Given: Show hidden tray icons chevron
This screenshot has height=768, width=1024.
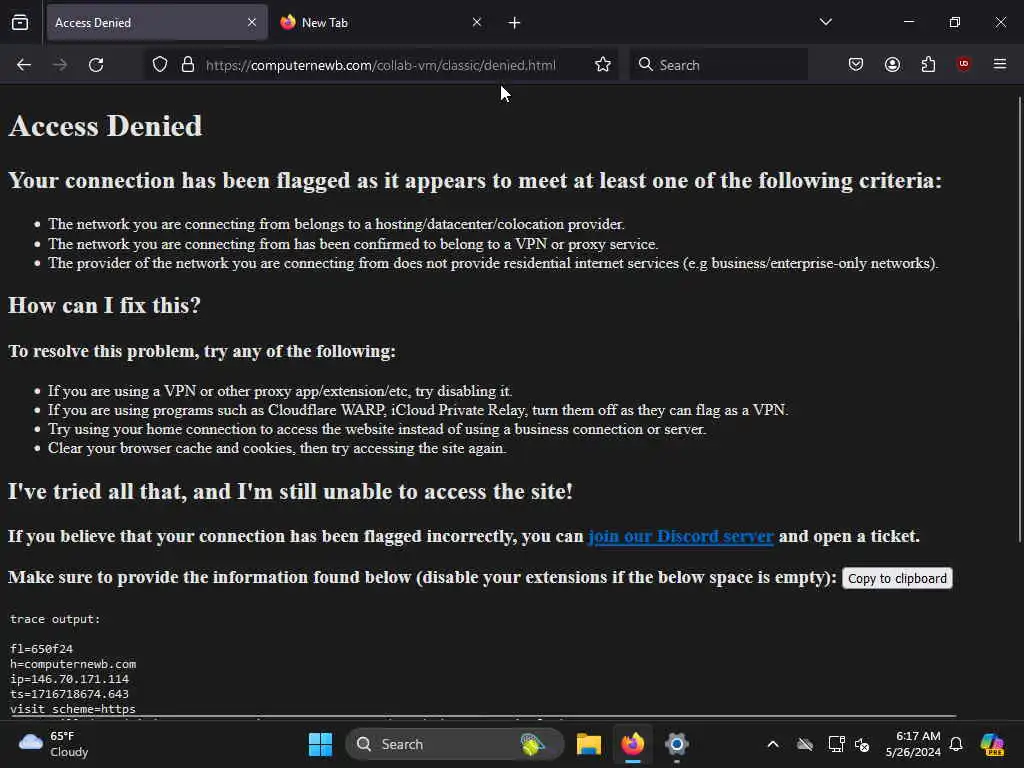Looking at the screenshot, I should pyautogui.click(x=773, y=744).
